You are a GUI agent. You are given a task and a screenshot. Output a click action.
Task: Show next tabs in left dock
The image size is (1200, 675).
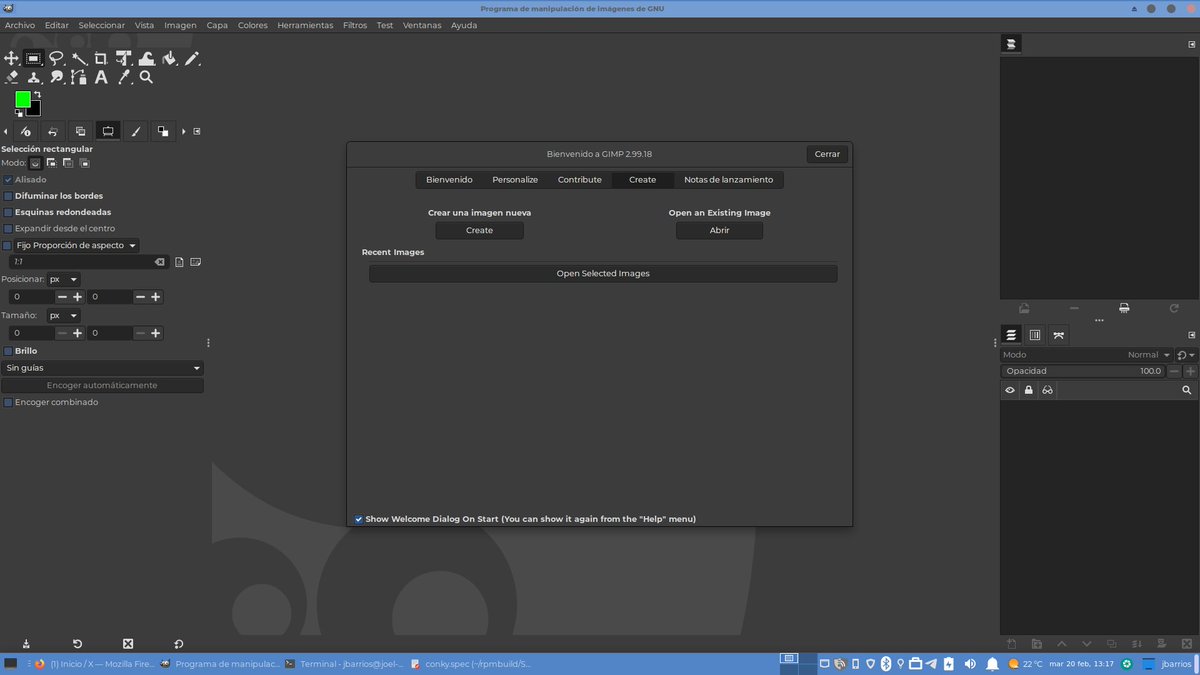coord(182,131)
